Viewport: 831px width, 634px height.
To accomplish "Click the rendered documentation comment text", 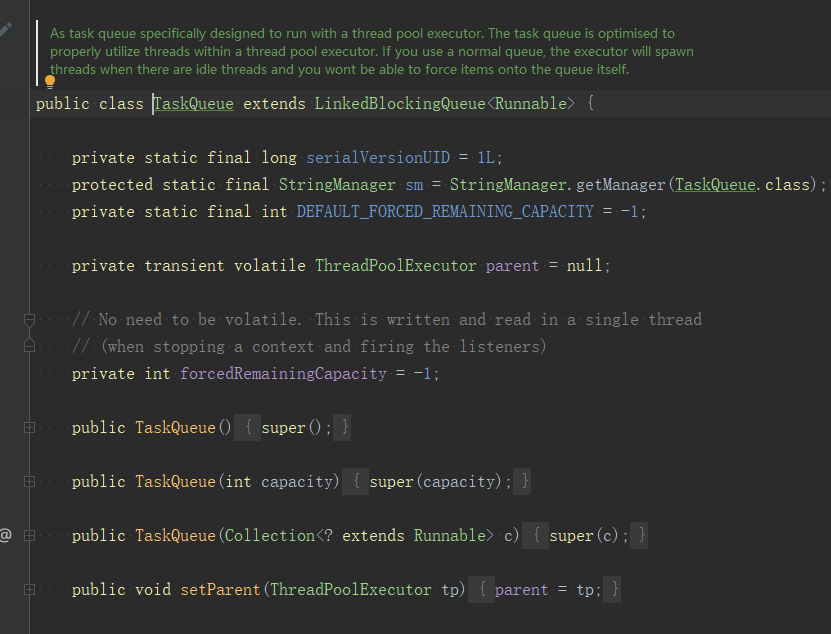I will pyautogui.click(x=372, y=51).
